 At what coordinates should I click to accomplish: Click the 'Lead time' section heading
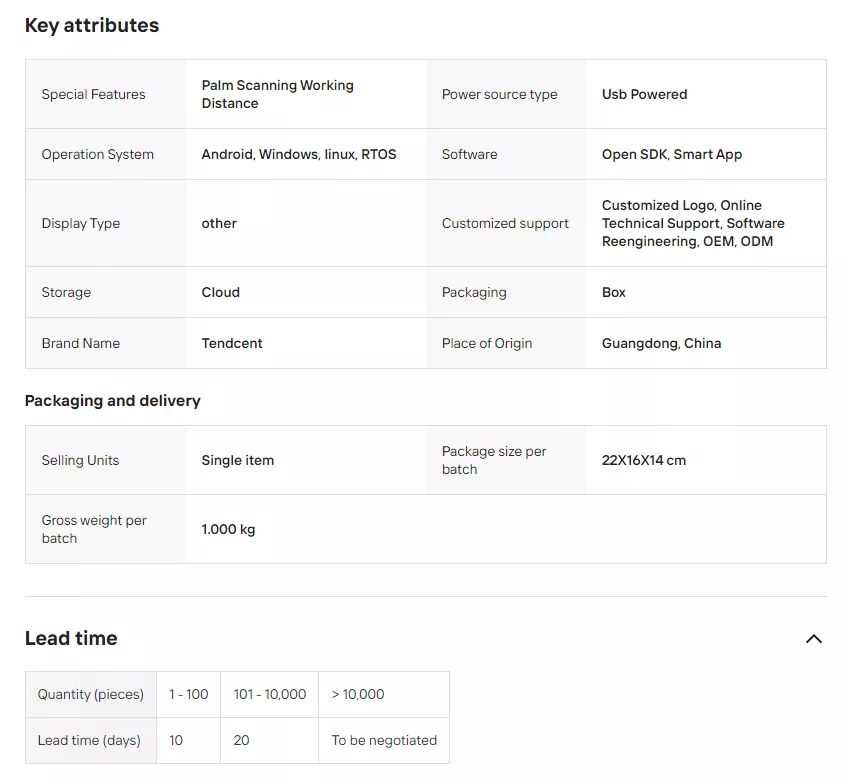pos(71,639)
